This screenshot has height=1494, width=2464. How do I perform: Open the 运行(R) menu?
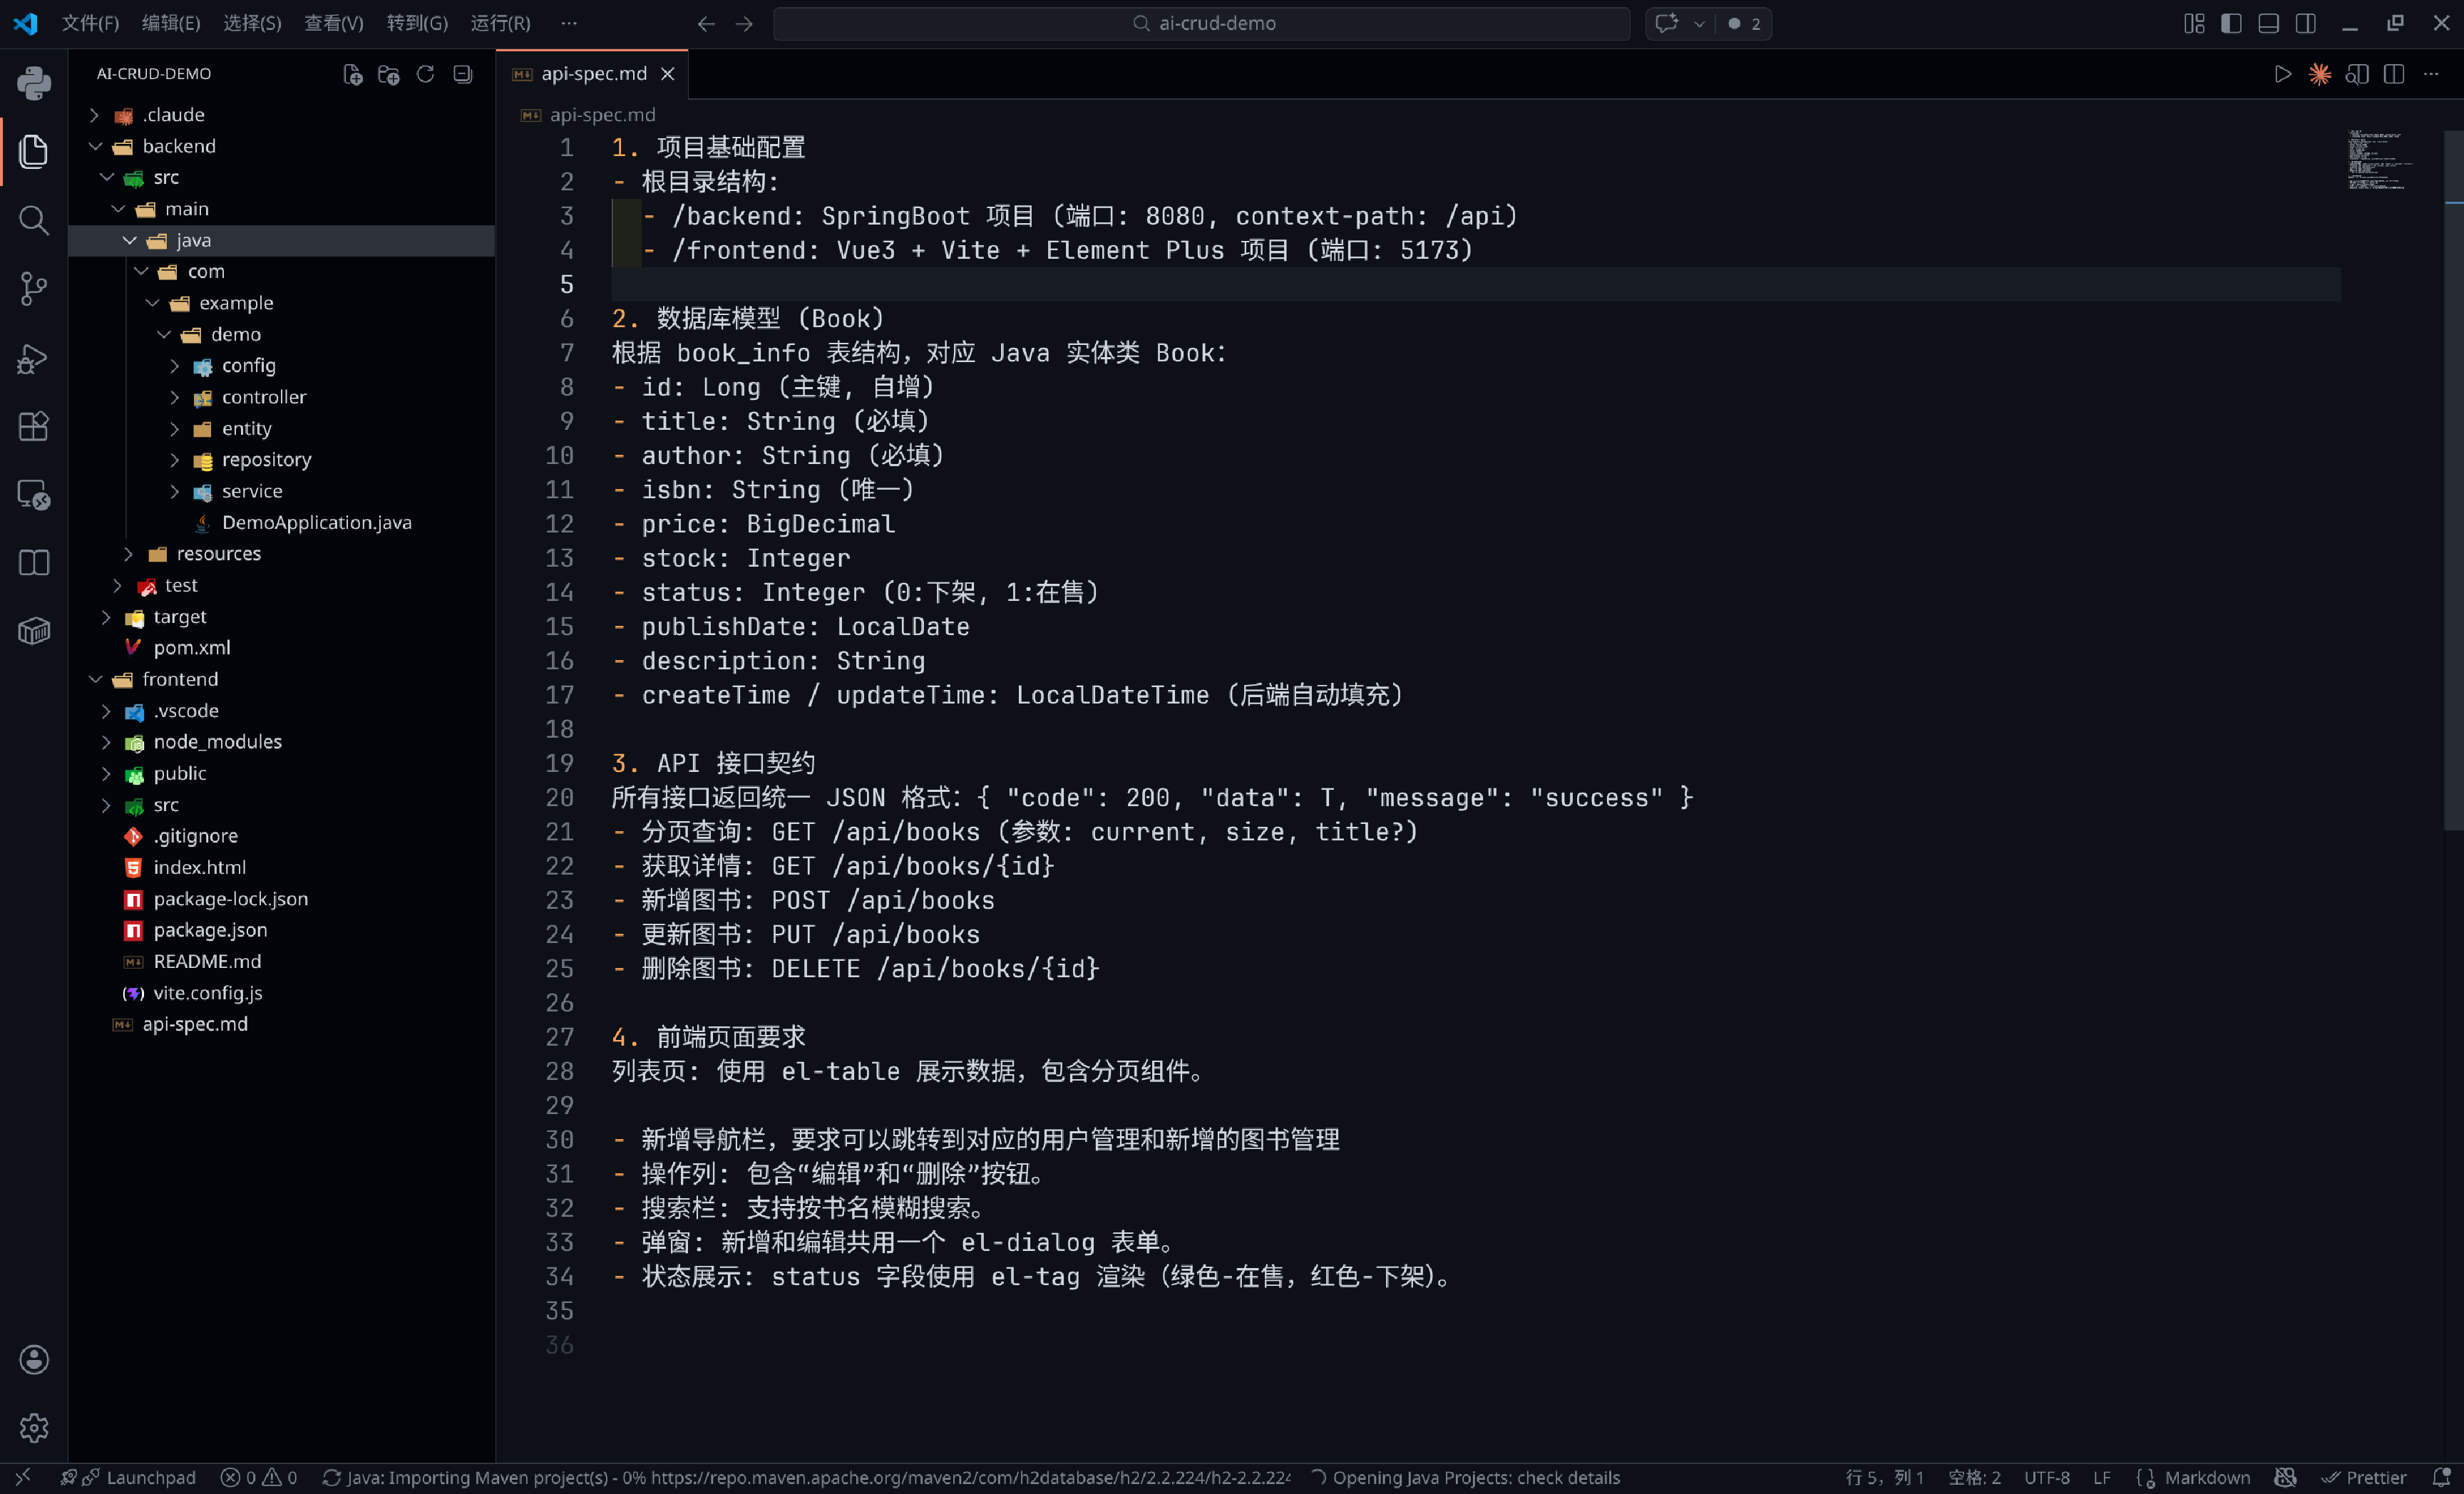(x=500, y=23)
